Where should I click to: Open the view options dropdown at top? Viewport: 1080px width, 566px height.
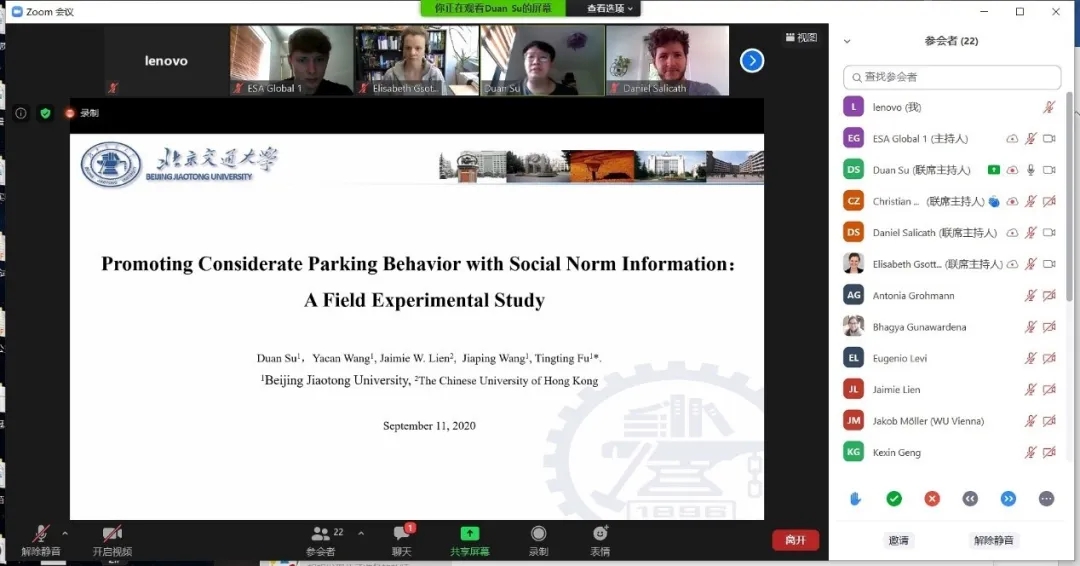[x=610, y=8]
